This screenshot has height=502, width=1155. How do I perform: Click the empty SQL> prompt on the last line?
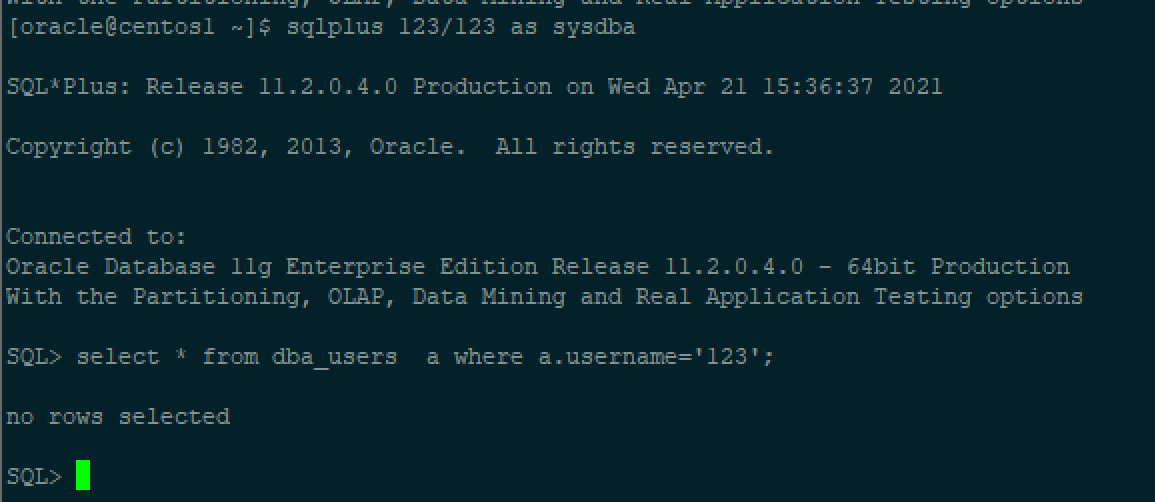(x=34, y=477)
